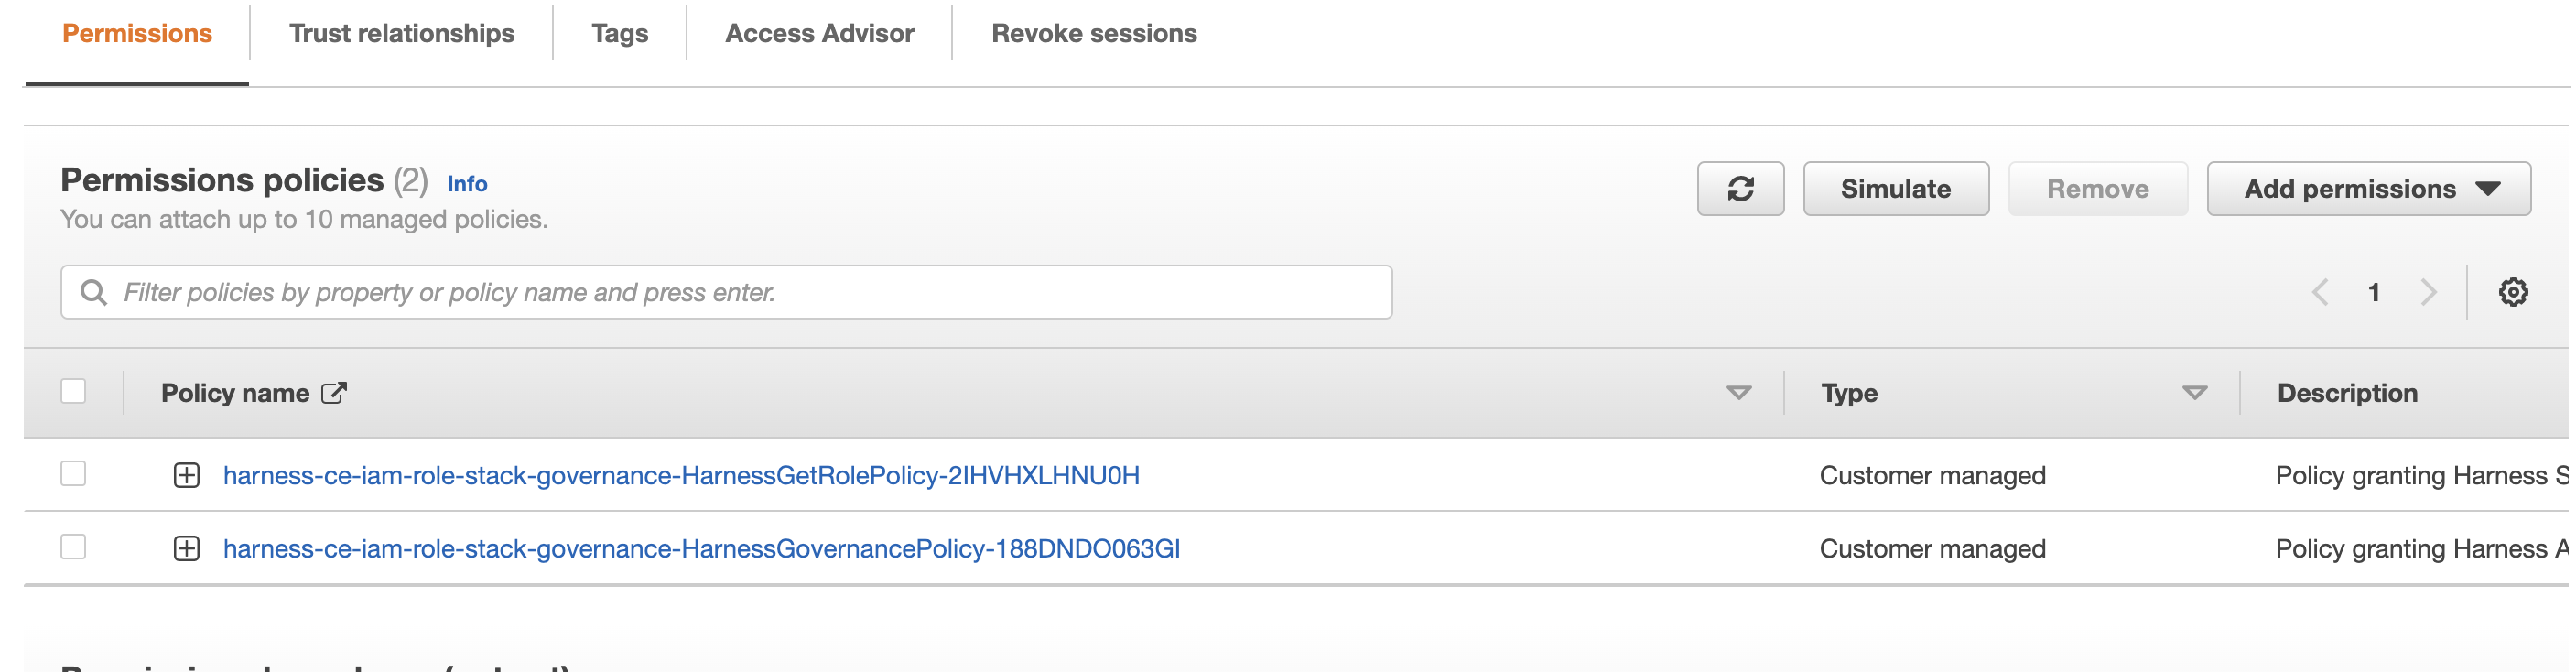Open the Add permissions dropdown

point(2368,189)
